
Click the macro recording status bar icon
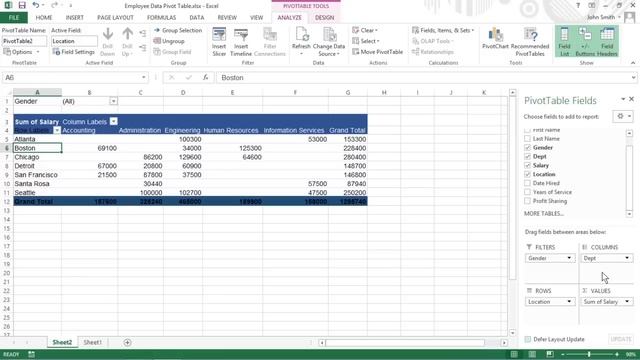pyautogui.click(x=31, y=354)
